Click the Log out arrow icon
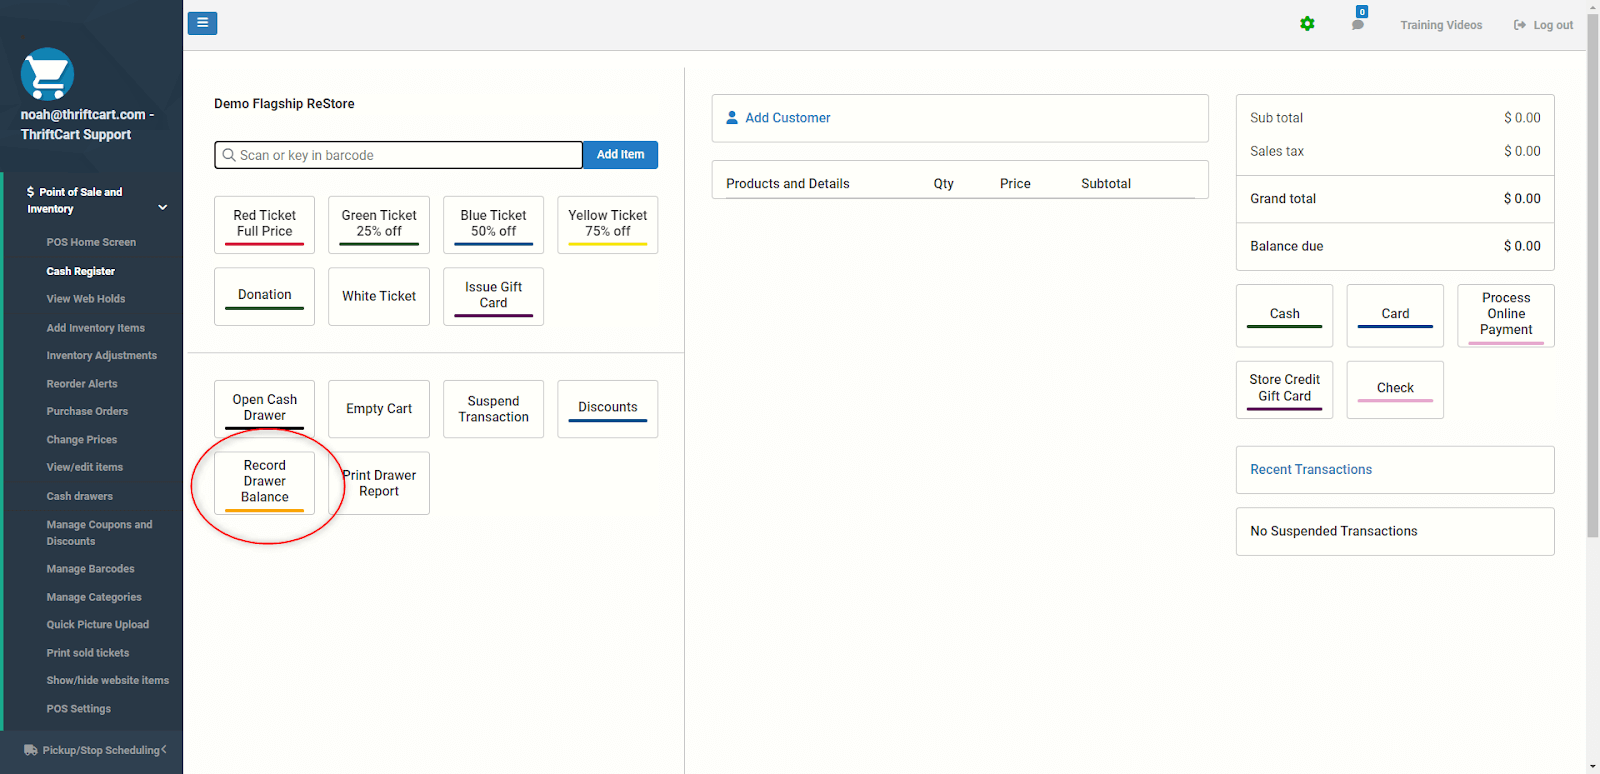This screenshot has width=1600, height=774. coord(1520,25)
